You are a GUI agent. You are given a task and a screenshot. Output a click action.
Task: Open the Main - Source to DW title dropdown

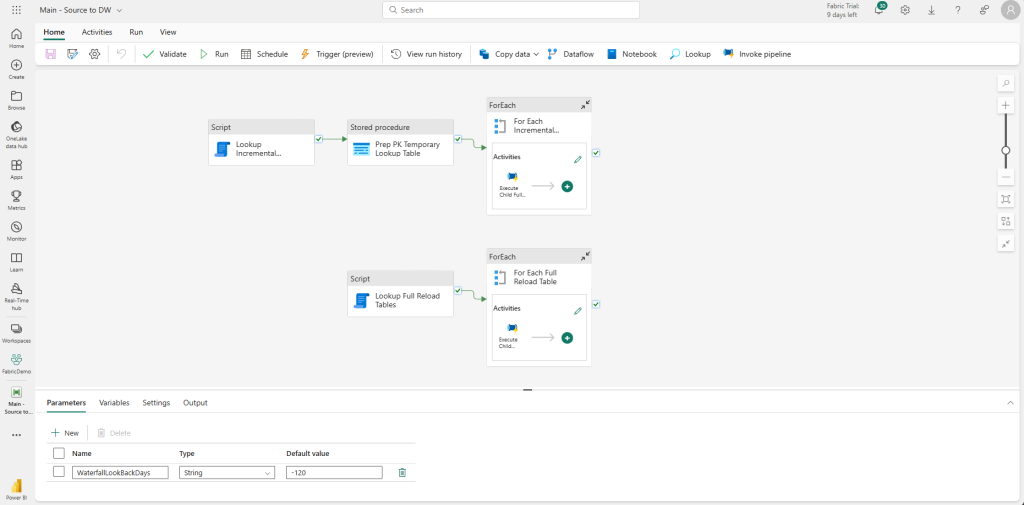click(119, 10)
